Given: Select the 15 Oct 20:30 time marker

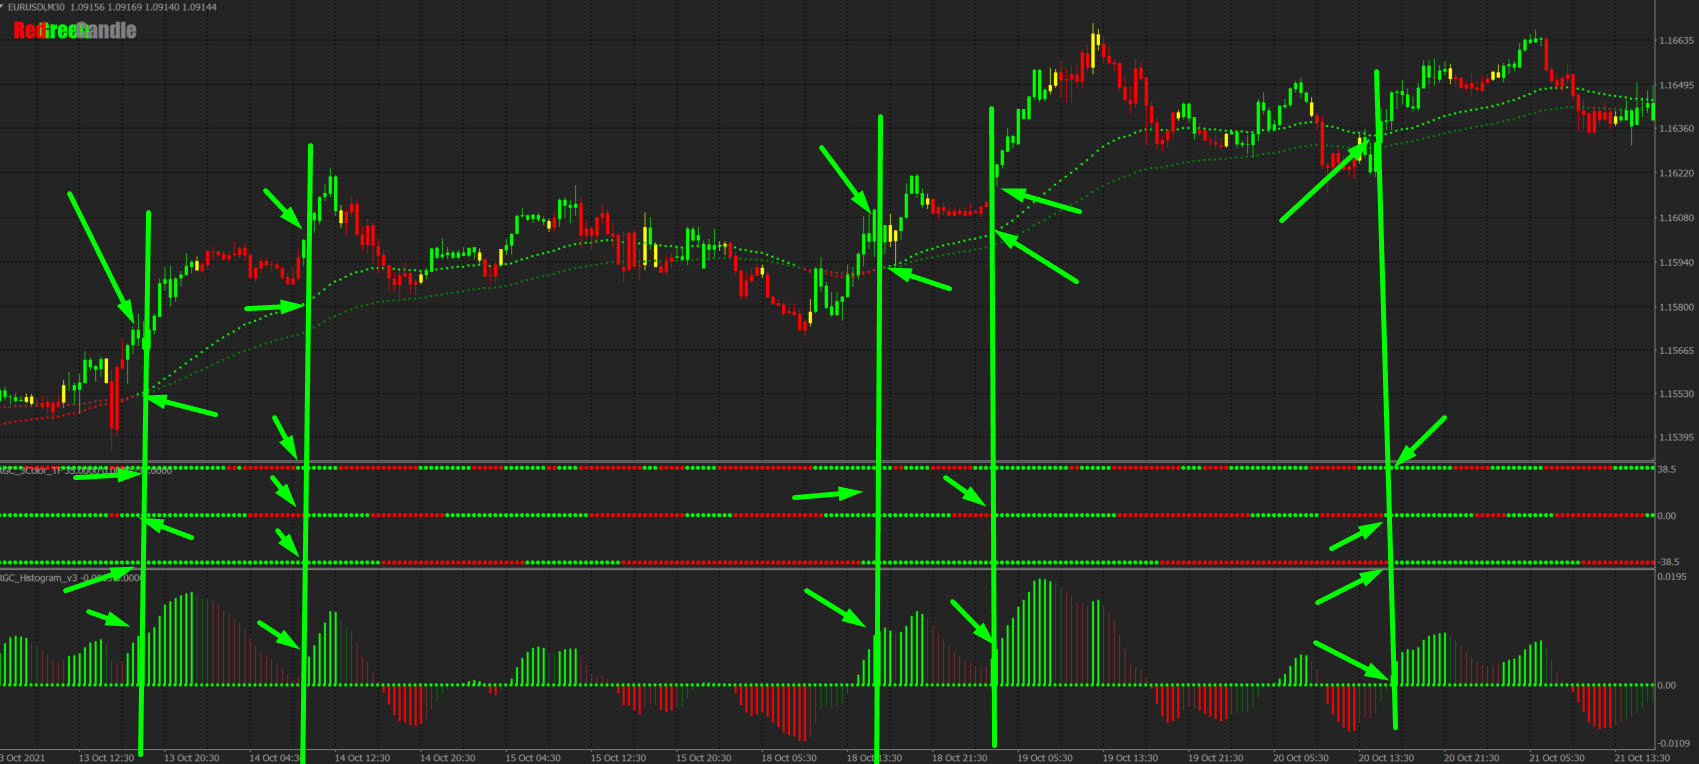Looking at the screenshot, I should (703, 758).
